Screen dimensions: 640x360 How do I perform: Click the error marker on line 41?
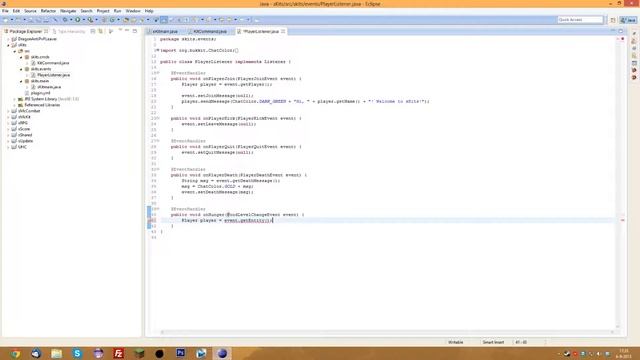149,220
